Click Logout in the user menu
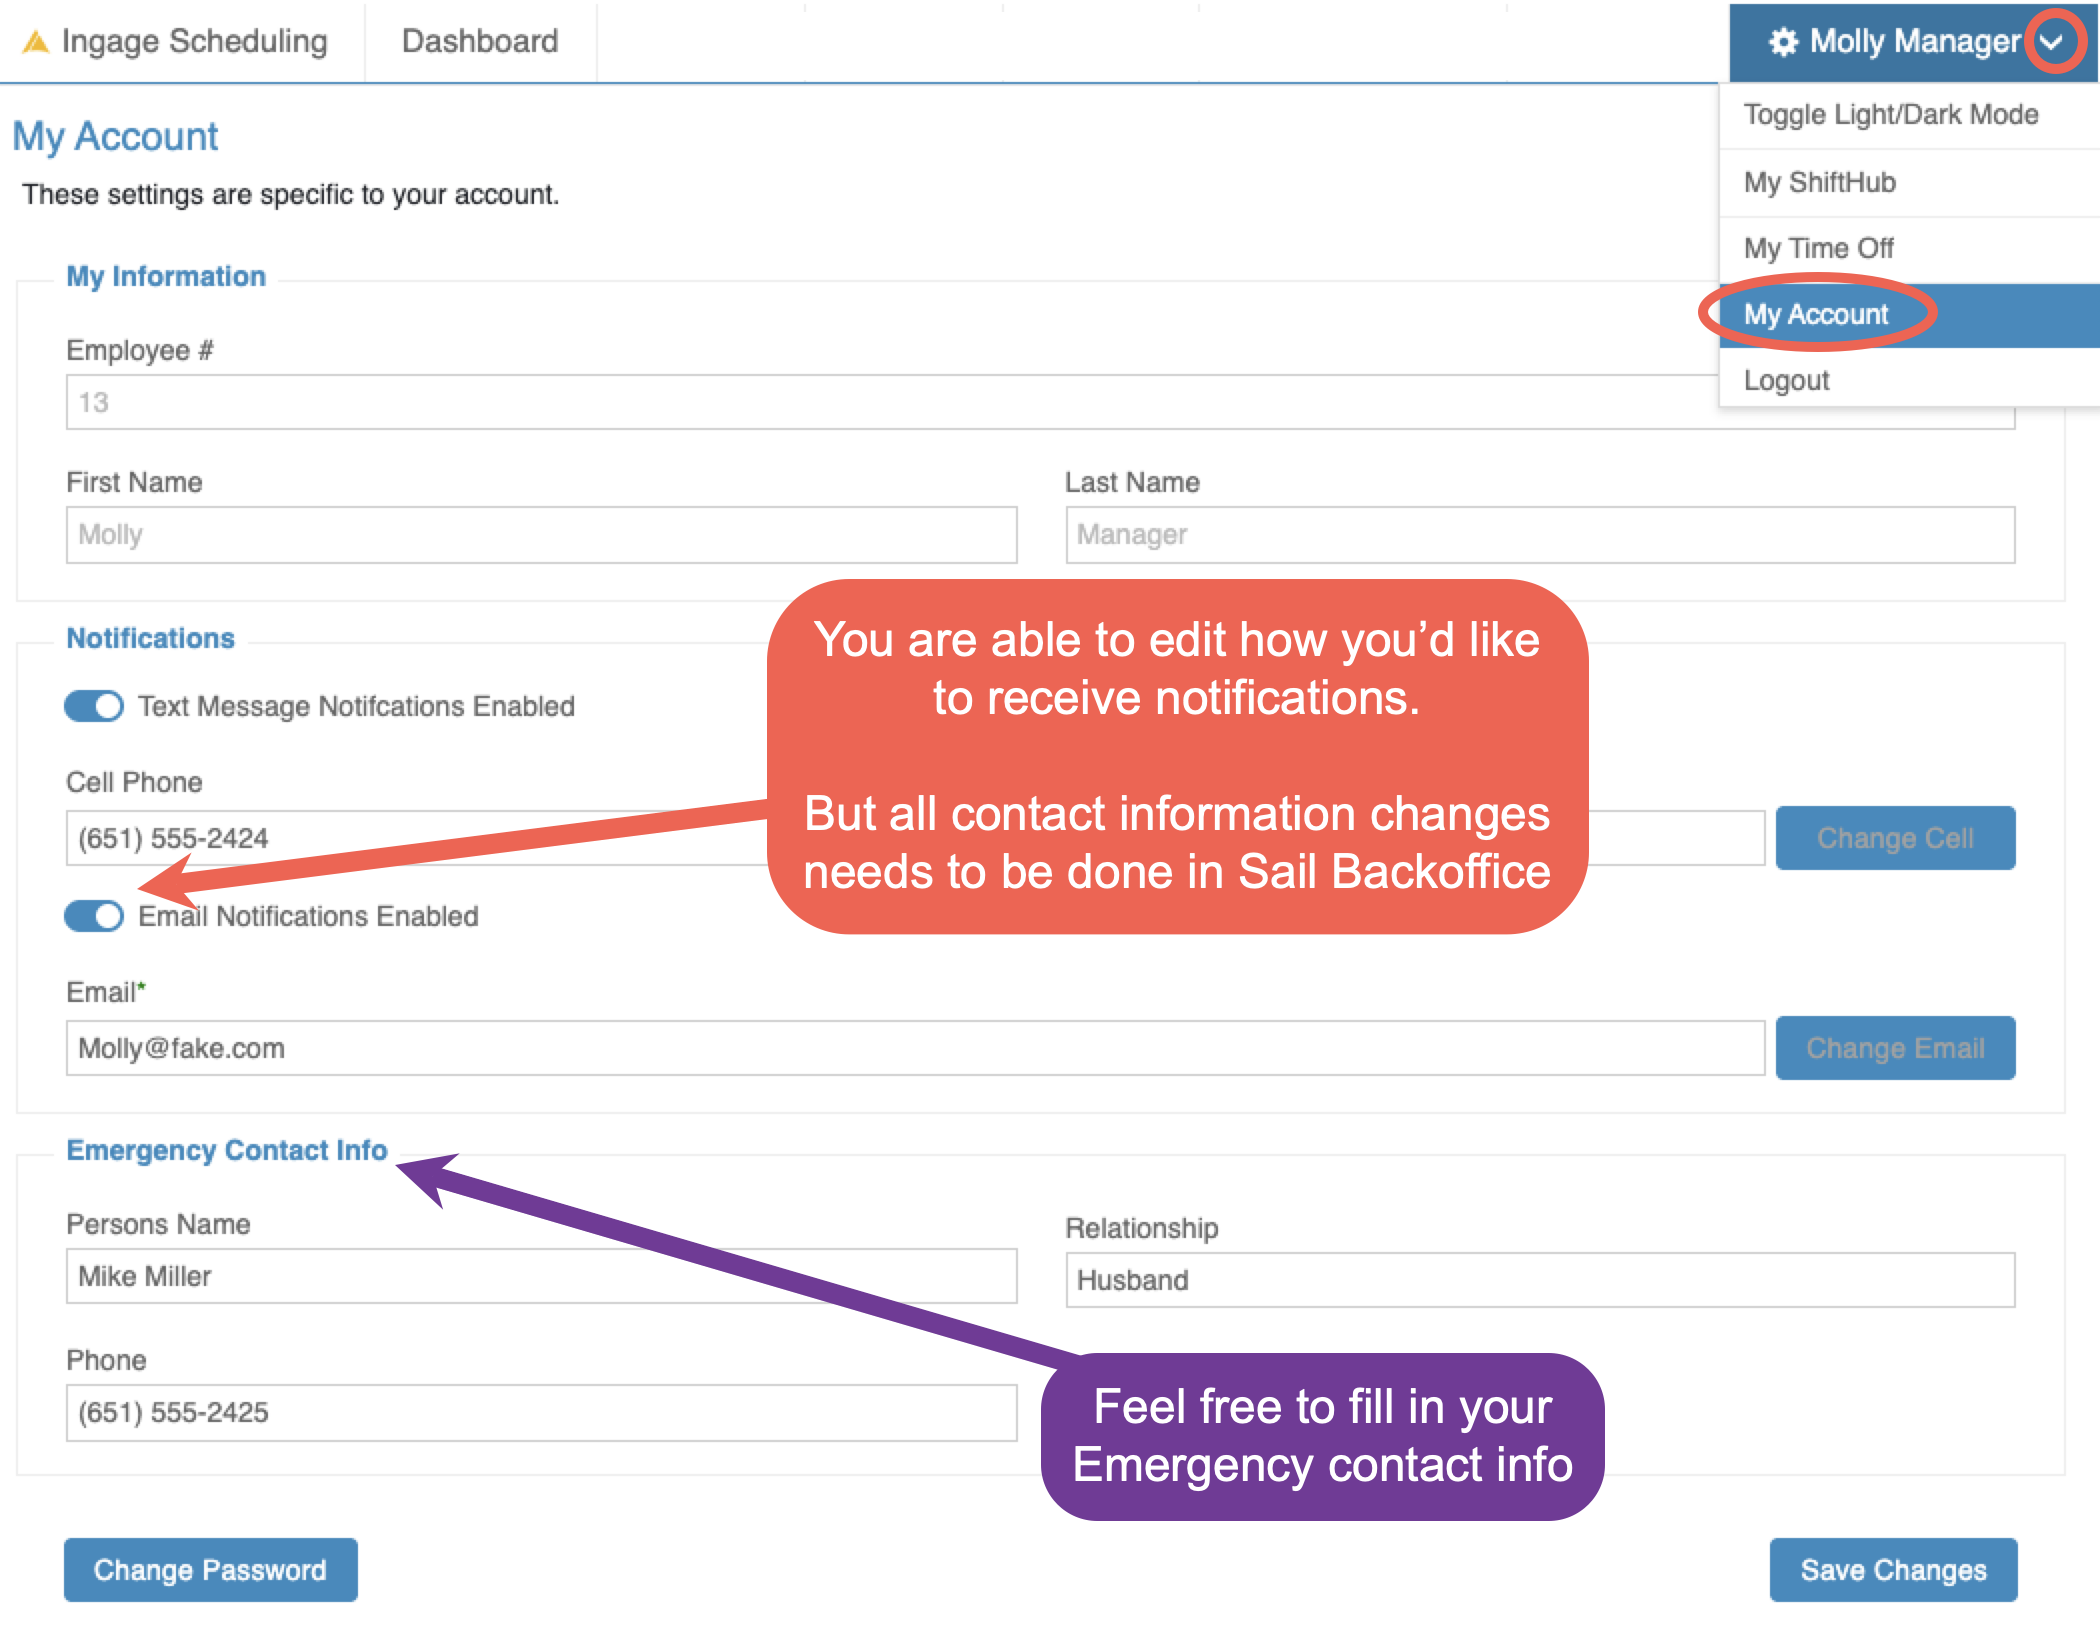Image resolution: width=2100 pixels, height=1644 pixels. (x=1786, y=381)
